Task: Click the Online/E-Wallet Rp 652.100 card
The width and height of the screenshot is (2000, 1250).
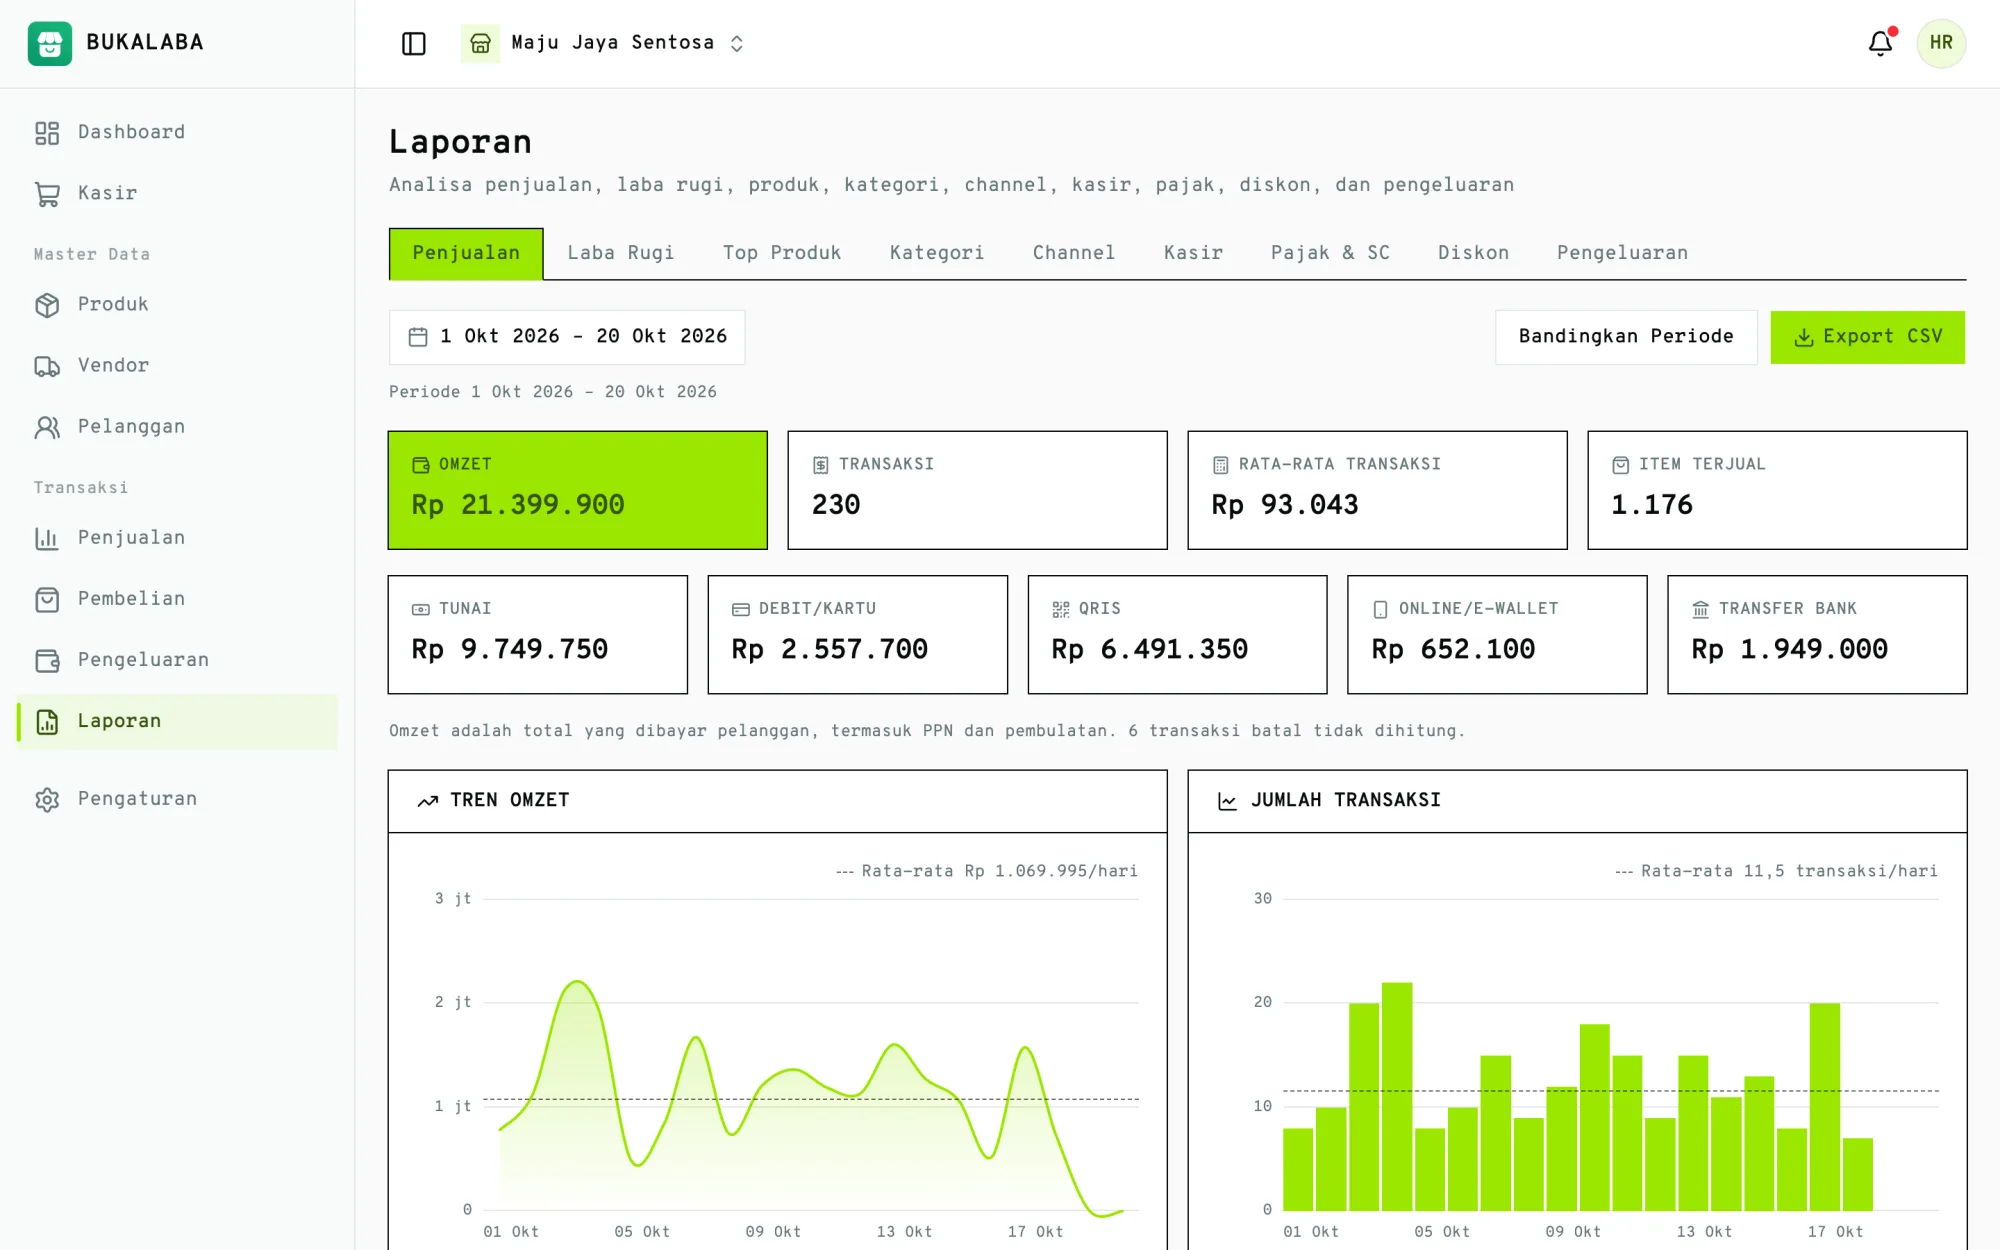Action: [x=1497, y=634]
